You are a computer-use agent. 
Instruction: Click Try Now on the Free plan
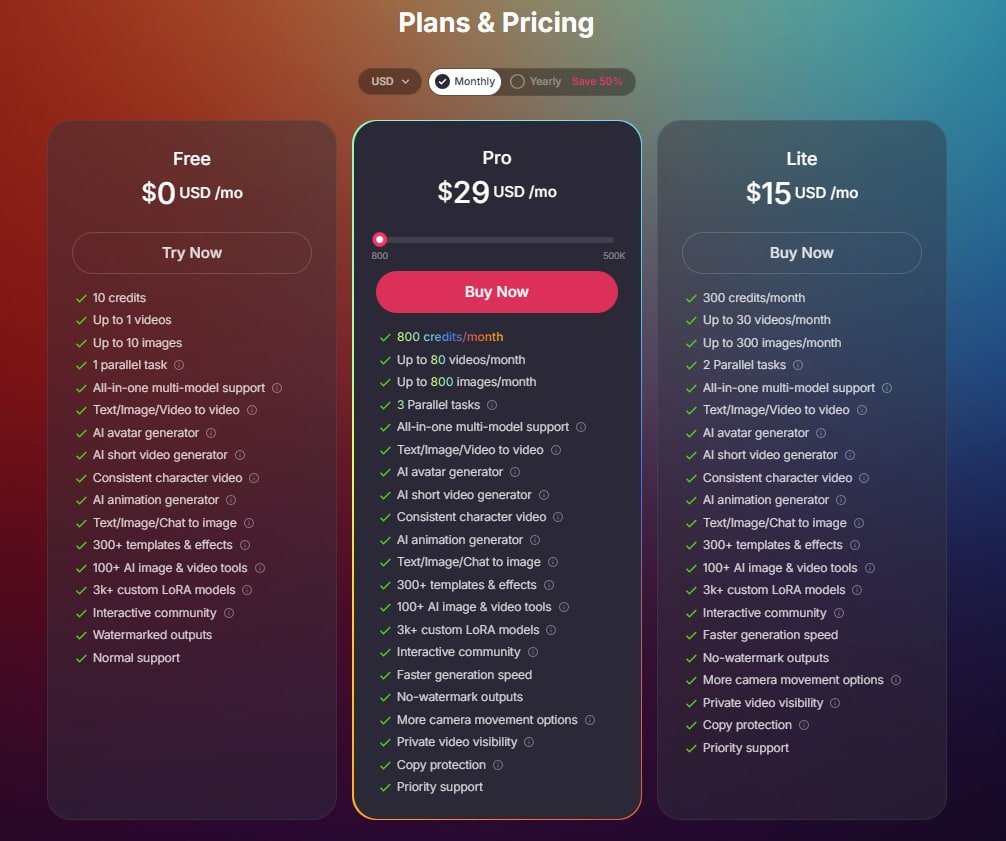tap(192, 253)
